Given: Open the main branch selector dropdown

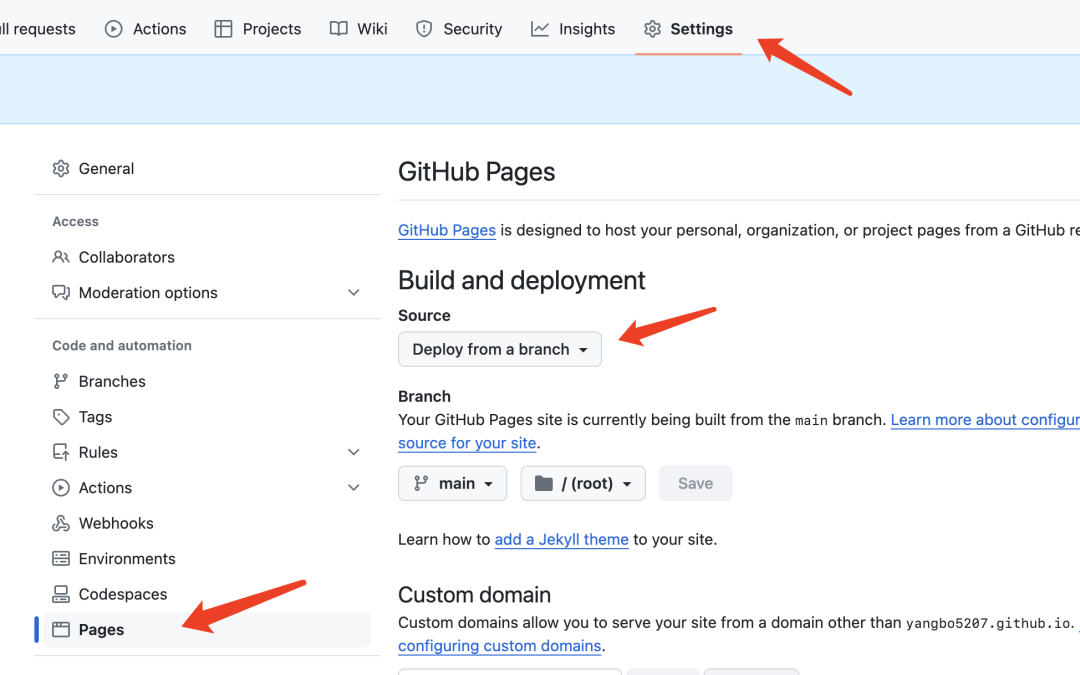Looking at the screenshot, I should click(453, 484).
